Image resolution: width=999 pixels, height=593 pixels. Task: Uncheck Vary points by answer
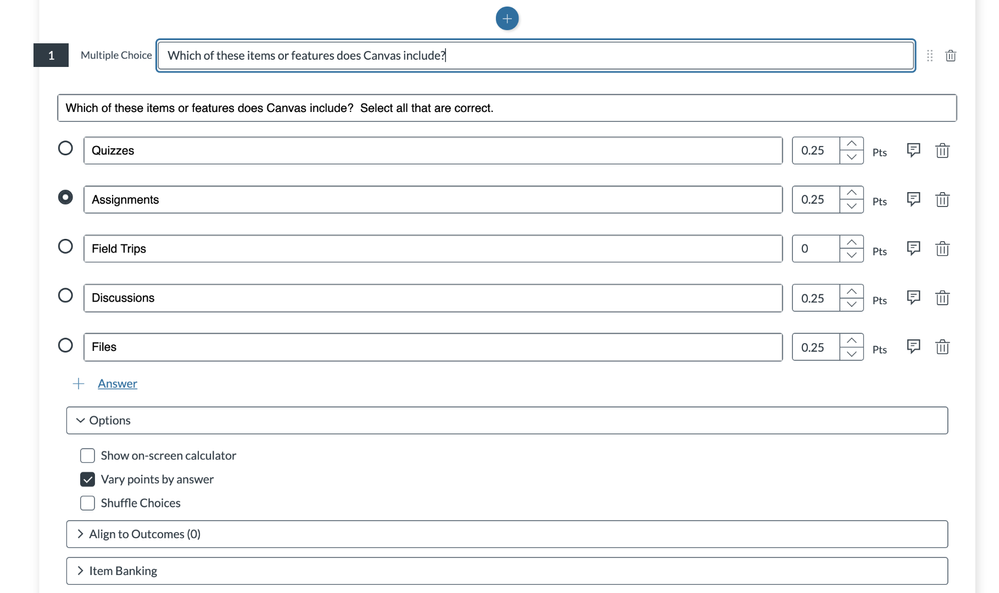[x=87, y=479]
